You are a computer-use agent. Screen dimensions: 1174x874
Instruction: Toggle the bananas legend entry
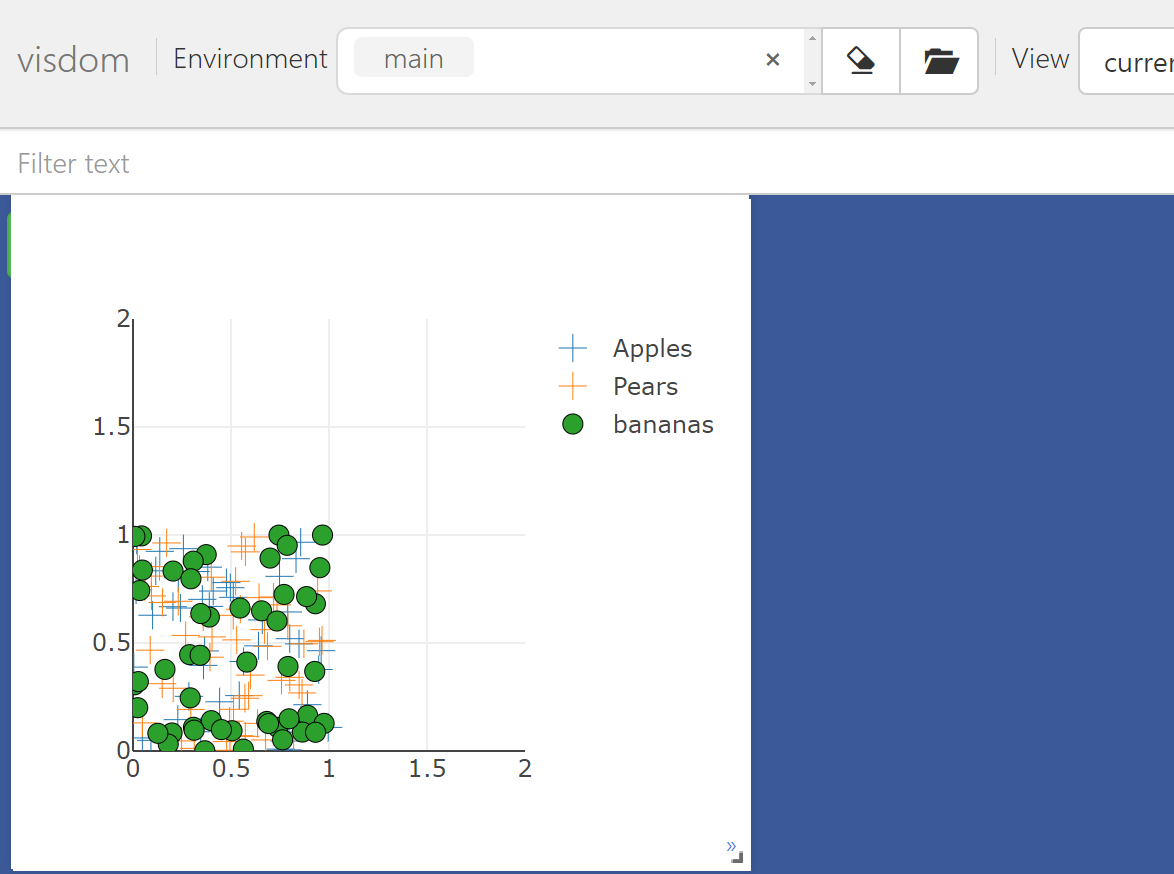coord(663,425)
